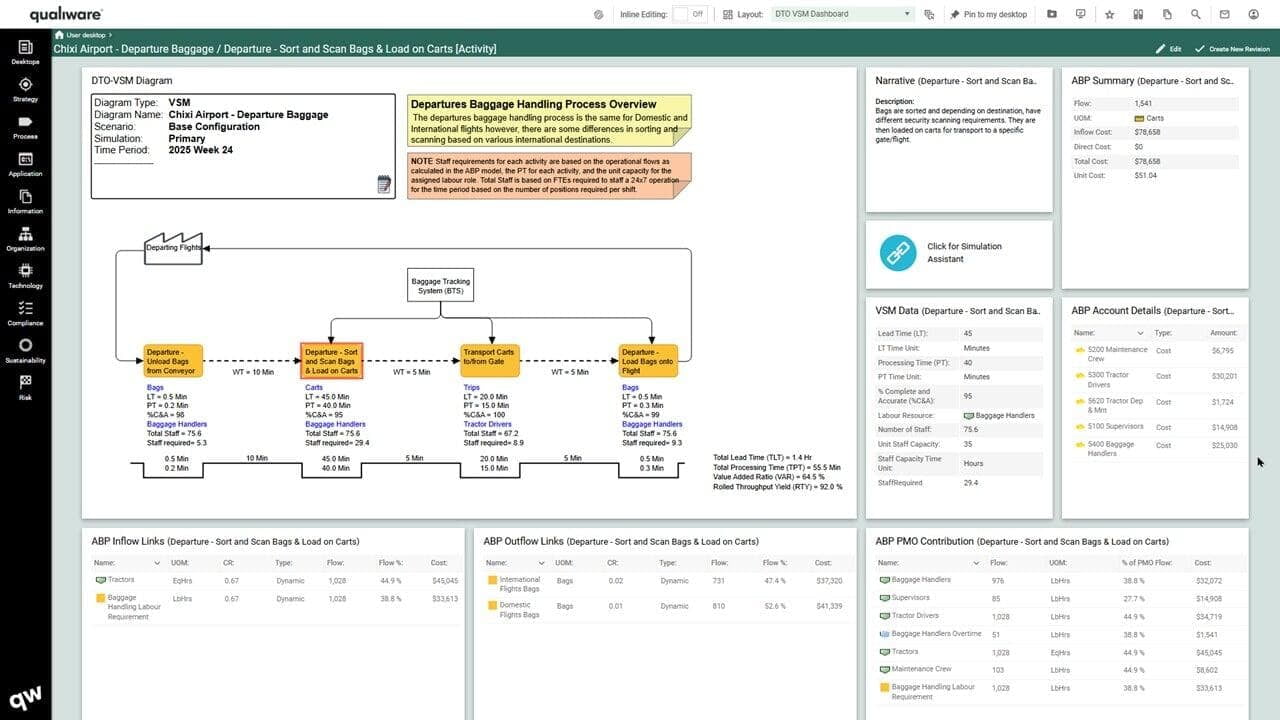The height and width of the screenshot is (720, 1280).
Task: Click the note icon in diagram info box
Action: [x=383, y=184]
